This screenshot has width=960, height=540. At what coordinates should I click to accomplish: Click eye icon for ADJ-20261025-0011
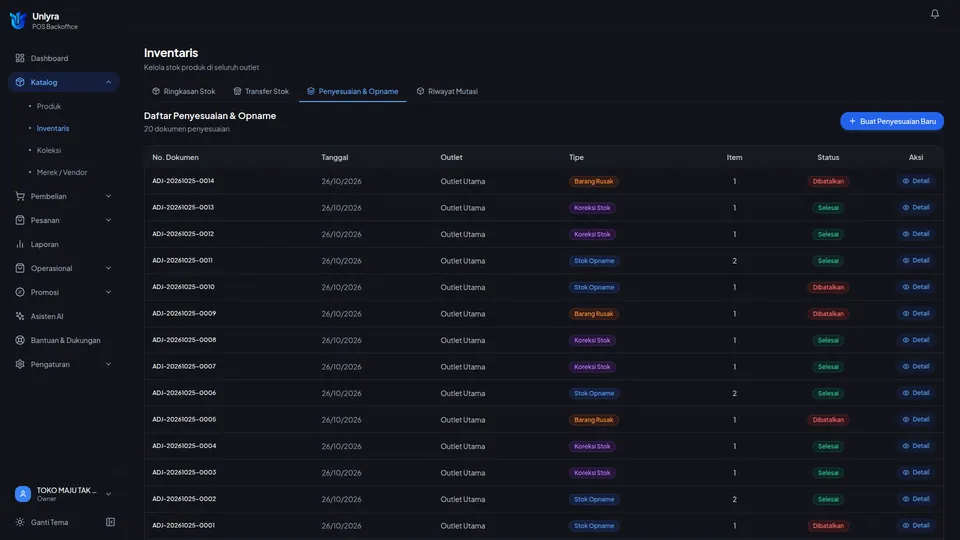(x=906, y=260)
